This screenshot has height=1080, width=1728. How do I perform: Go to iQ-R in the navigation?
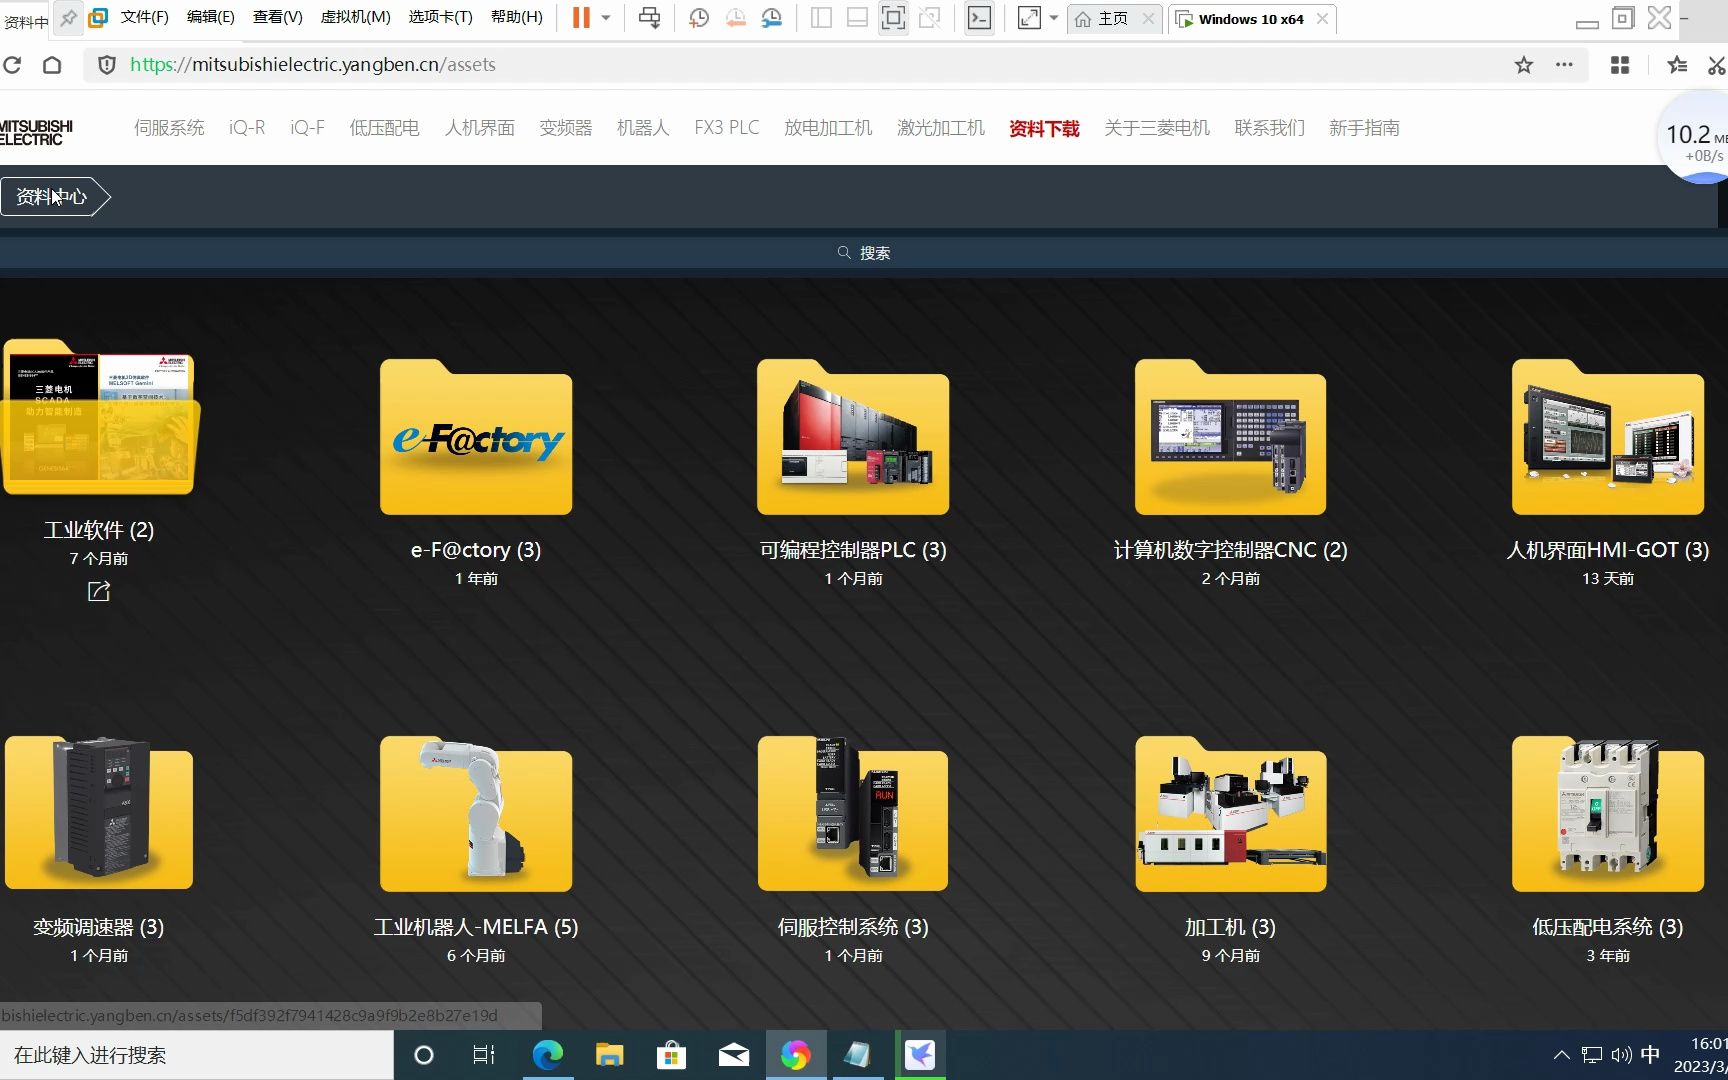pos(247,128)
